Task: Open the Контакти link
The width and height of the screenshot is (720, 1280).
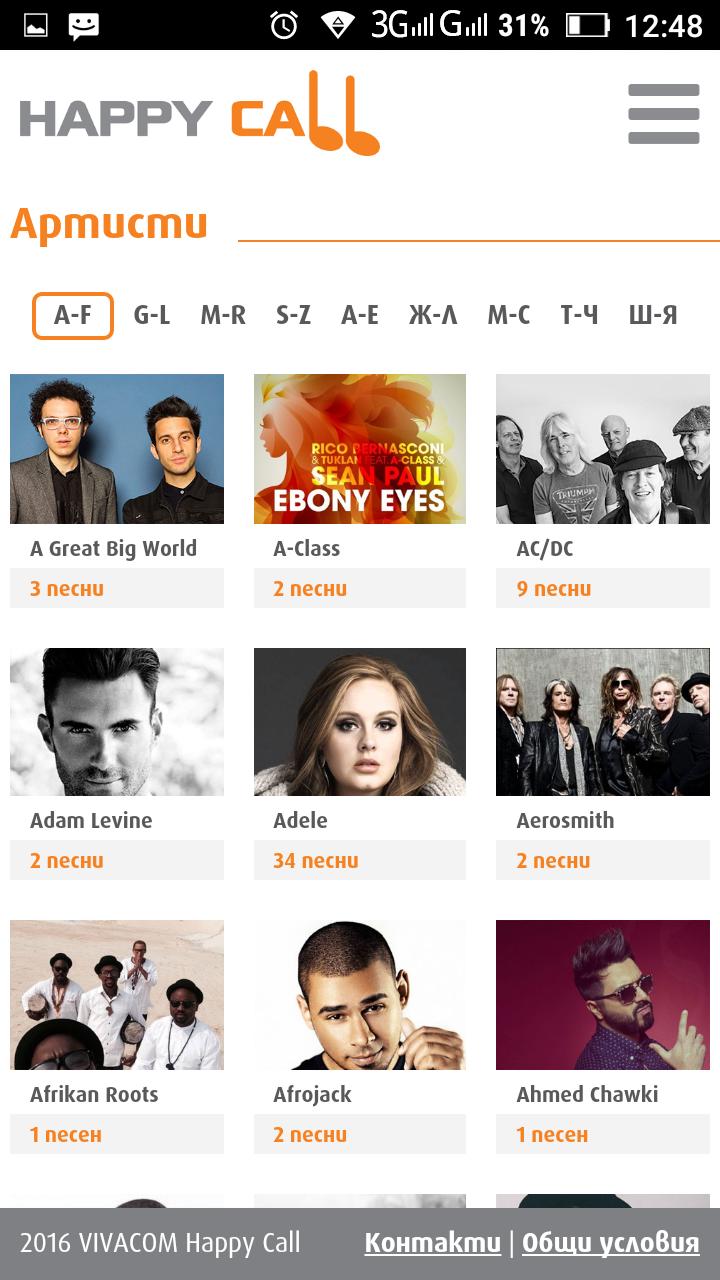Action: click(x=433, y=1243)
